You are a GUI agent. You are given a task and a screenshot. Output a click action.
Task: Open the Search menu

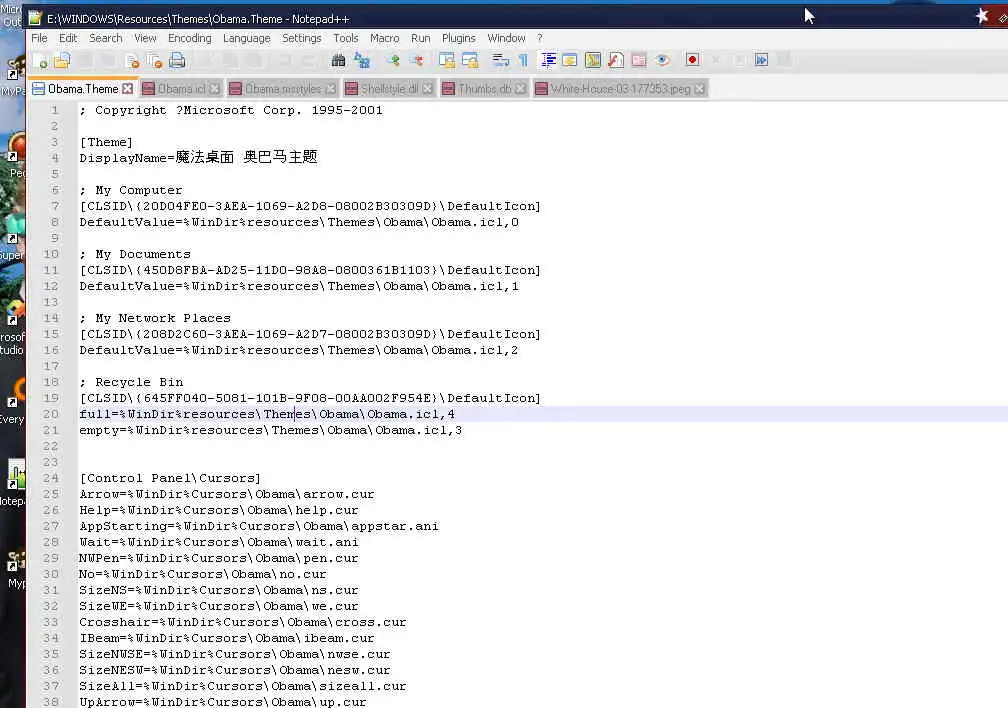(105, 38)
